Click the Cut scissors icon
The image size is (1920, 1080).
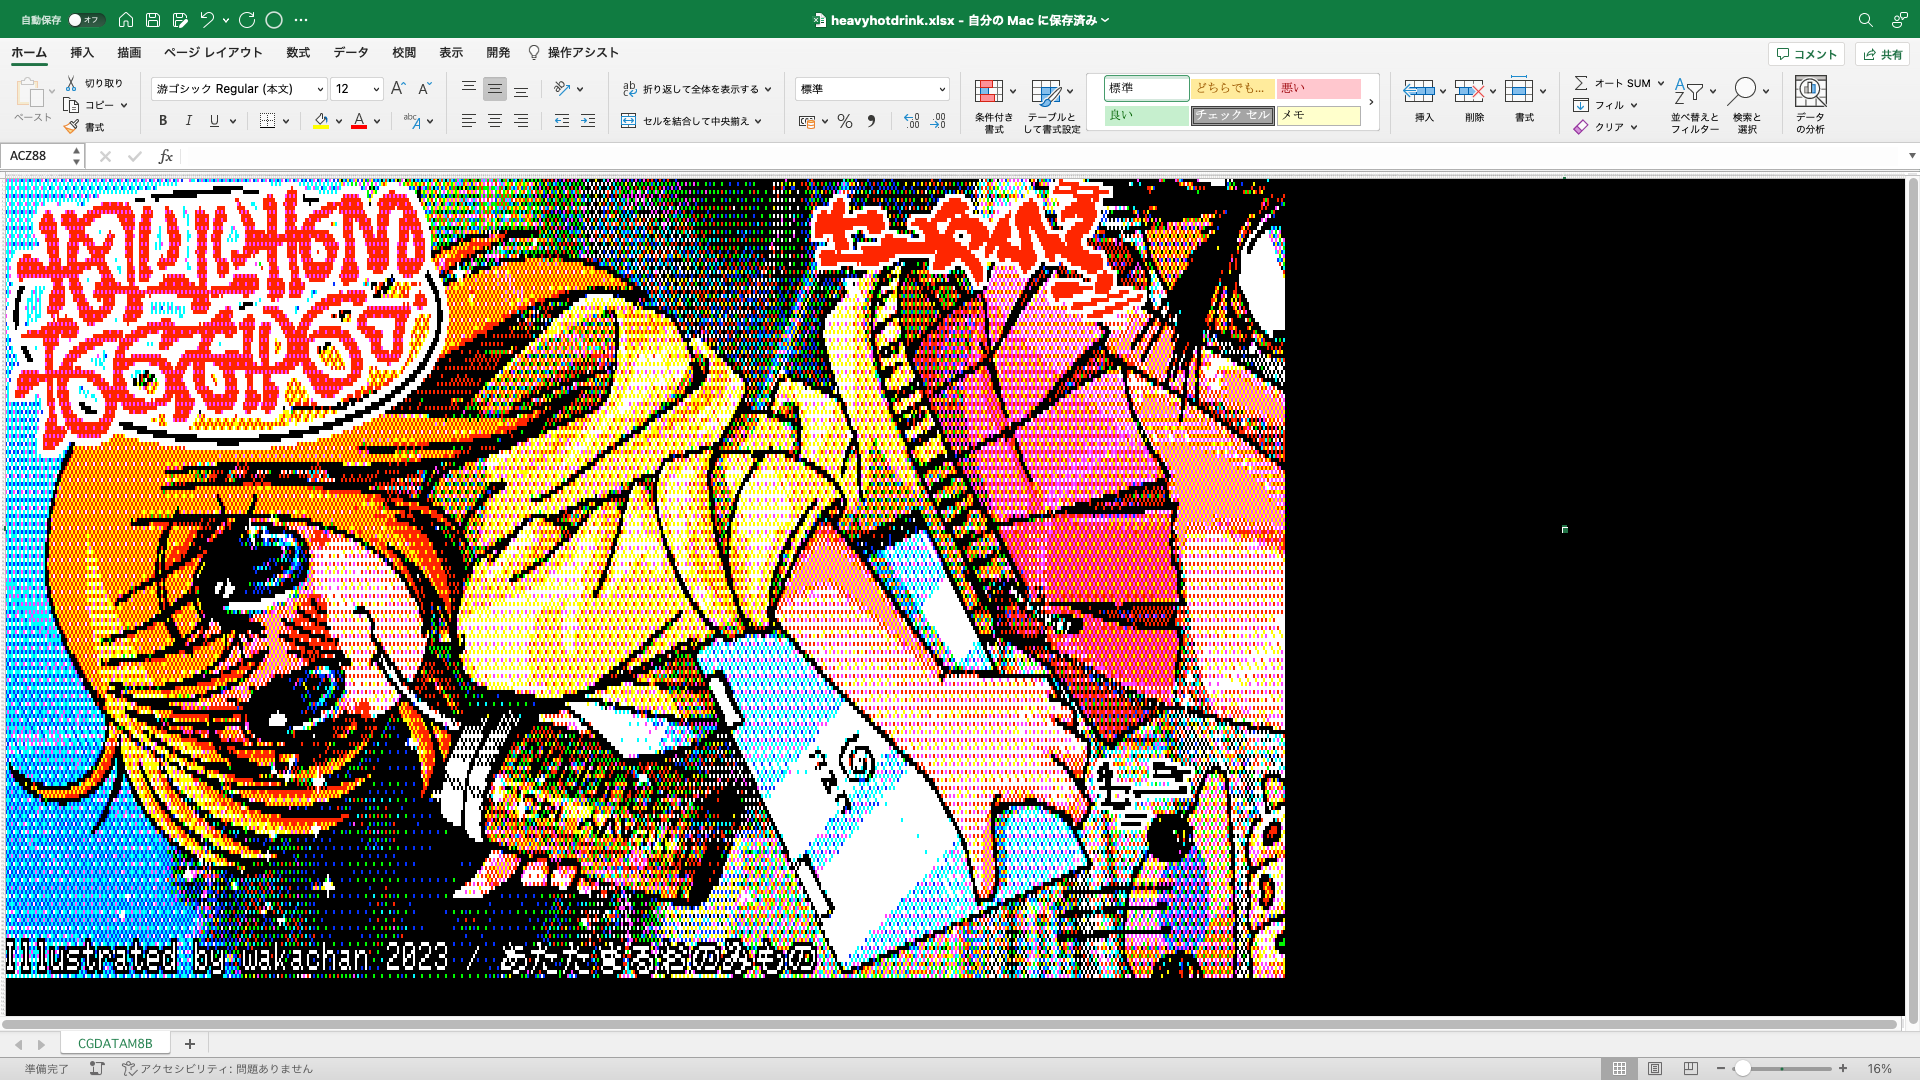pyautogui.click(x=71, y=83)
